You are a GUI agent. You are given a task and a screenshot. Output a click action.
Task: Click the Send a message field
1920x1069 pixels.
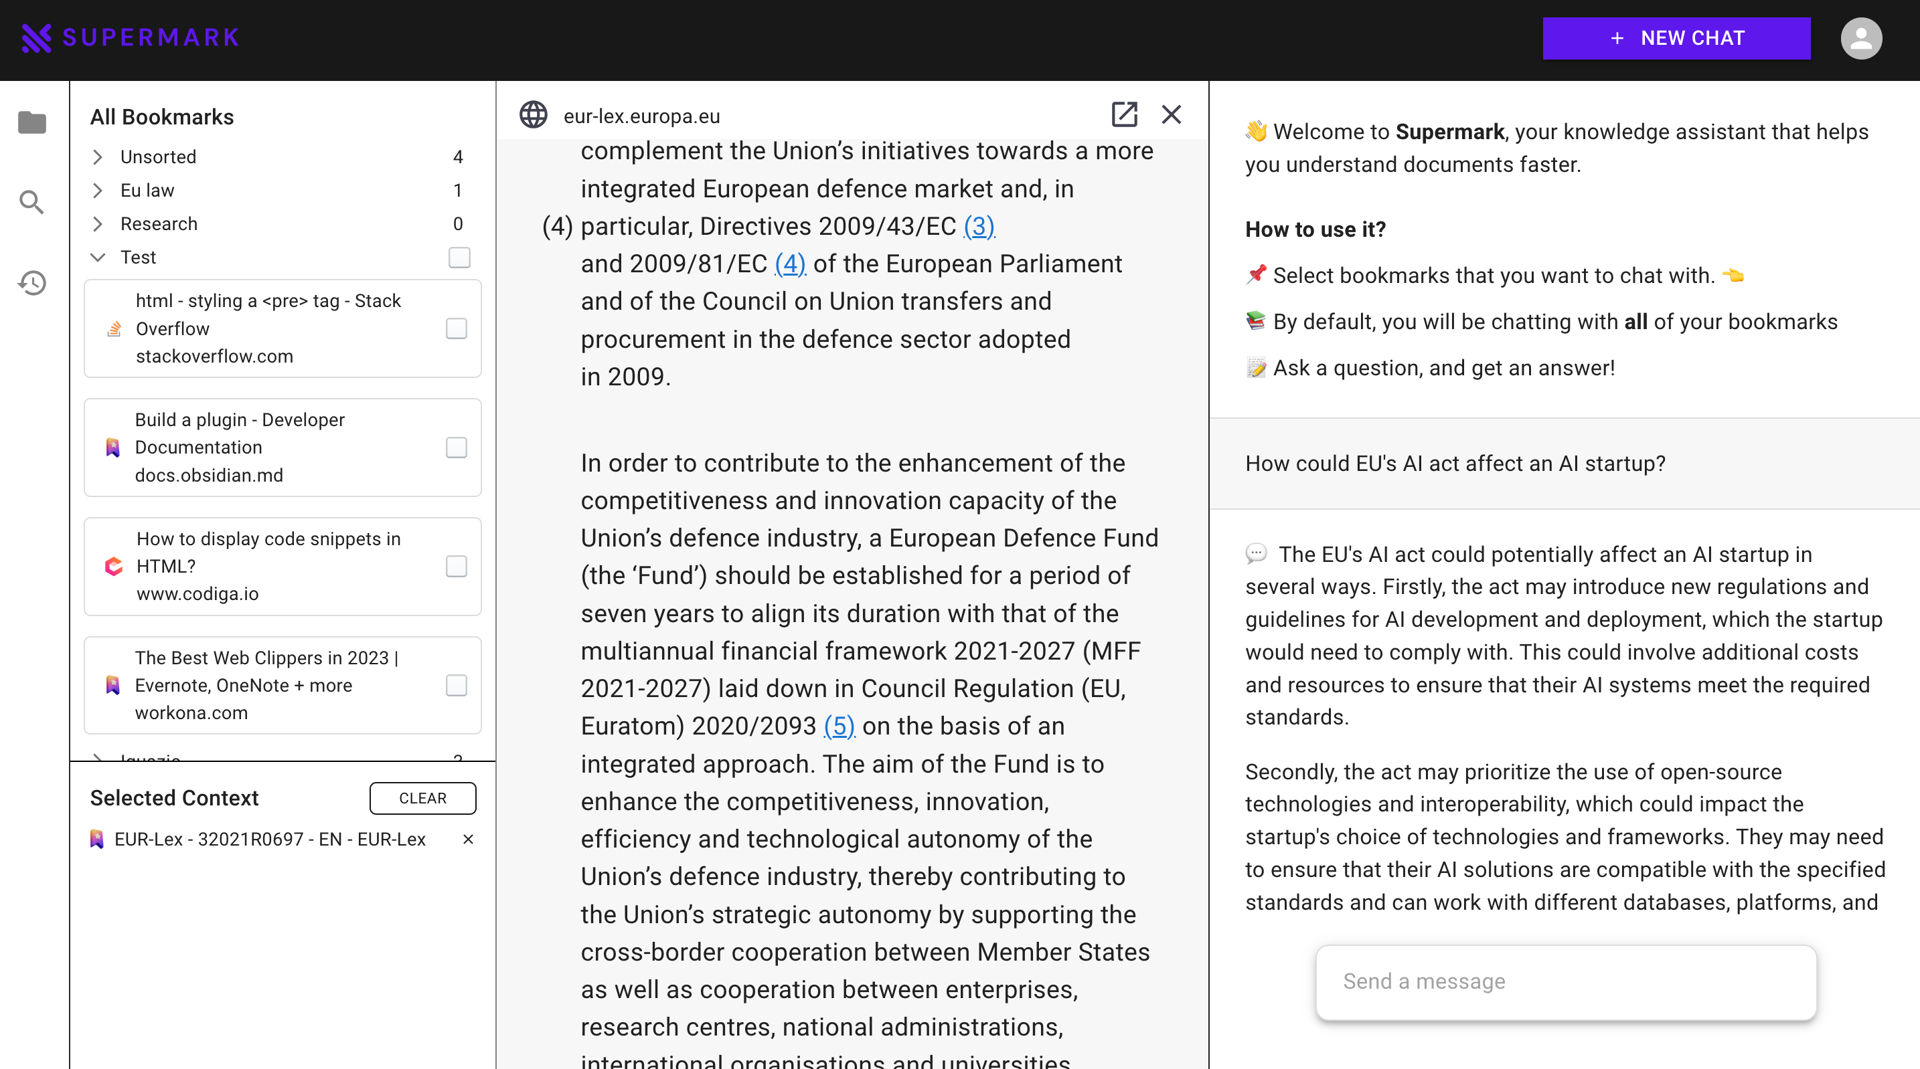(x=1566, y=983)
